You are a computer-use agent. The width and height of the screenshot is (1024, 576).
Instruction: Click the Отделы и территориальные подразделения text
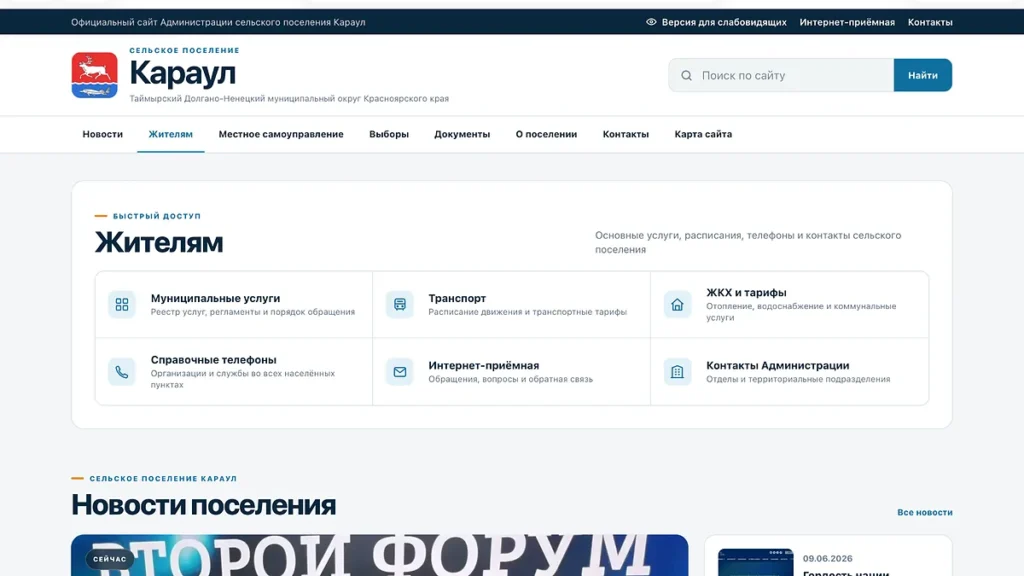(x=798, y=379)
